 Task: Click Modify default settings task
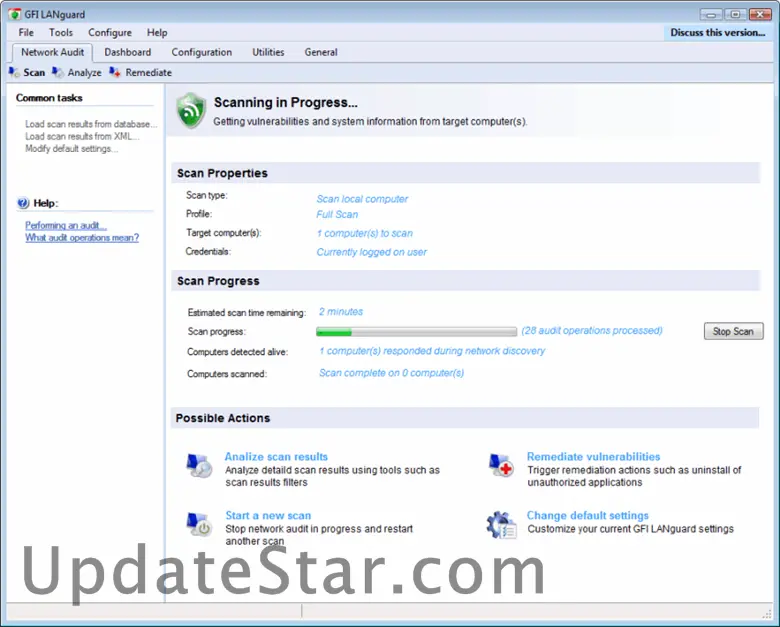click(x=72, y=149)
